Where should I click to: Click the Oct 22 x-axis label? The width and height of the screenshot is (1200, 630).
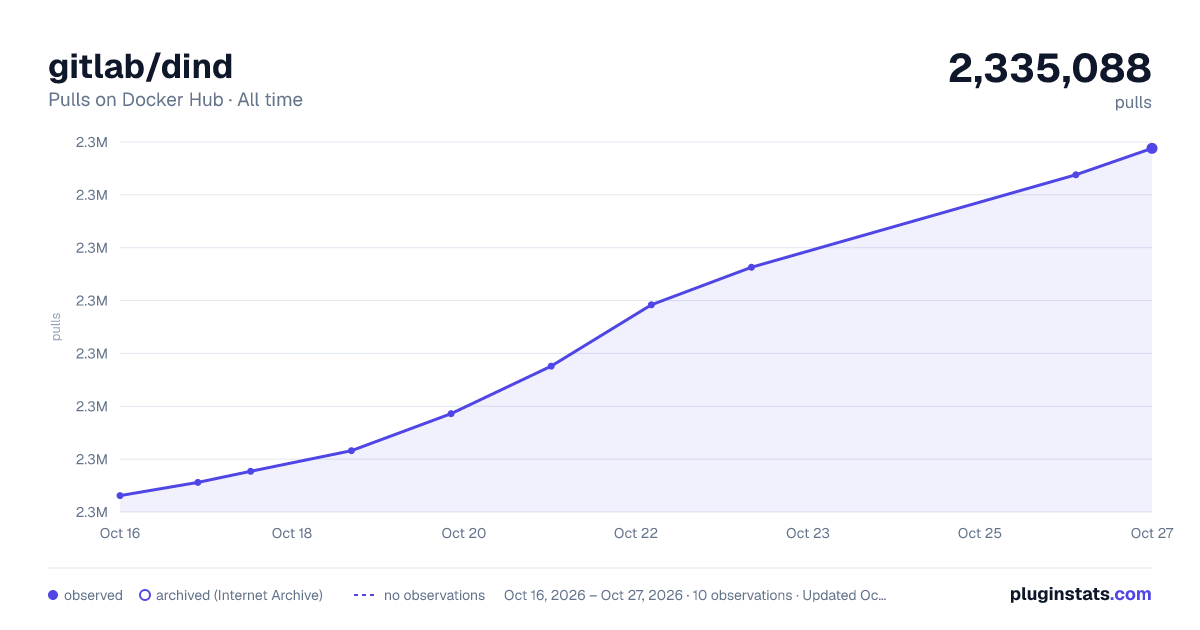pyautogui.click(x=636, y=533)
